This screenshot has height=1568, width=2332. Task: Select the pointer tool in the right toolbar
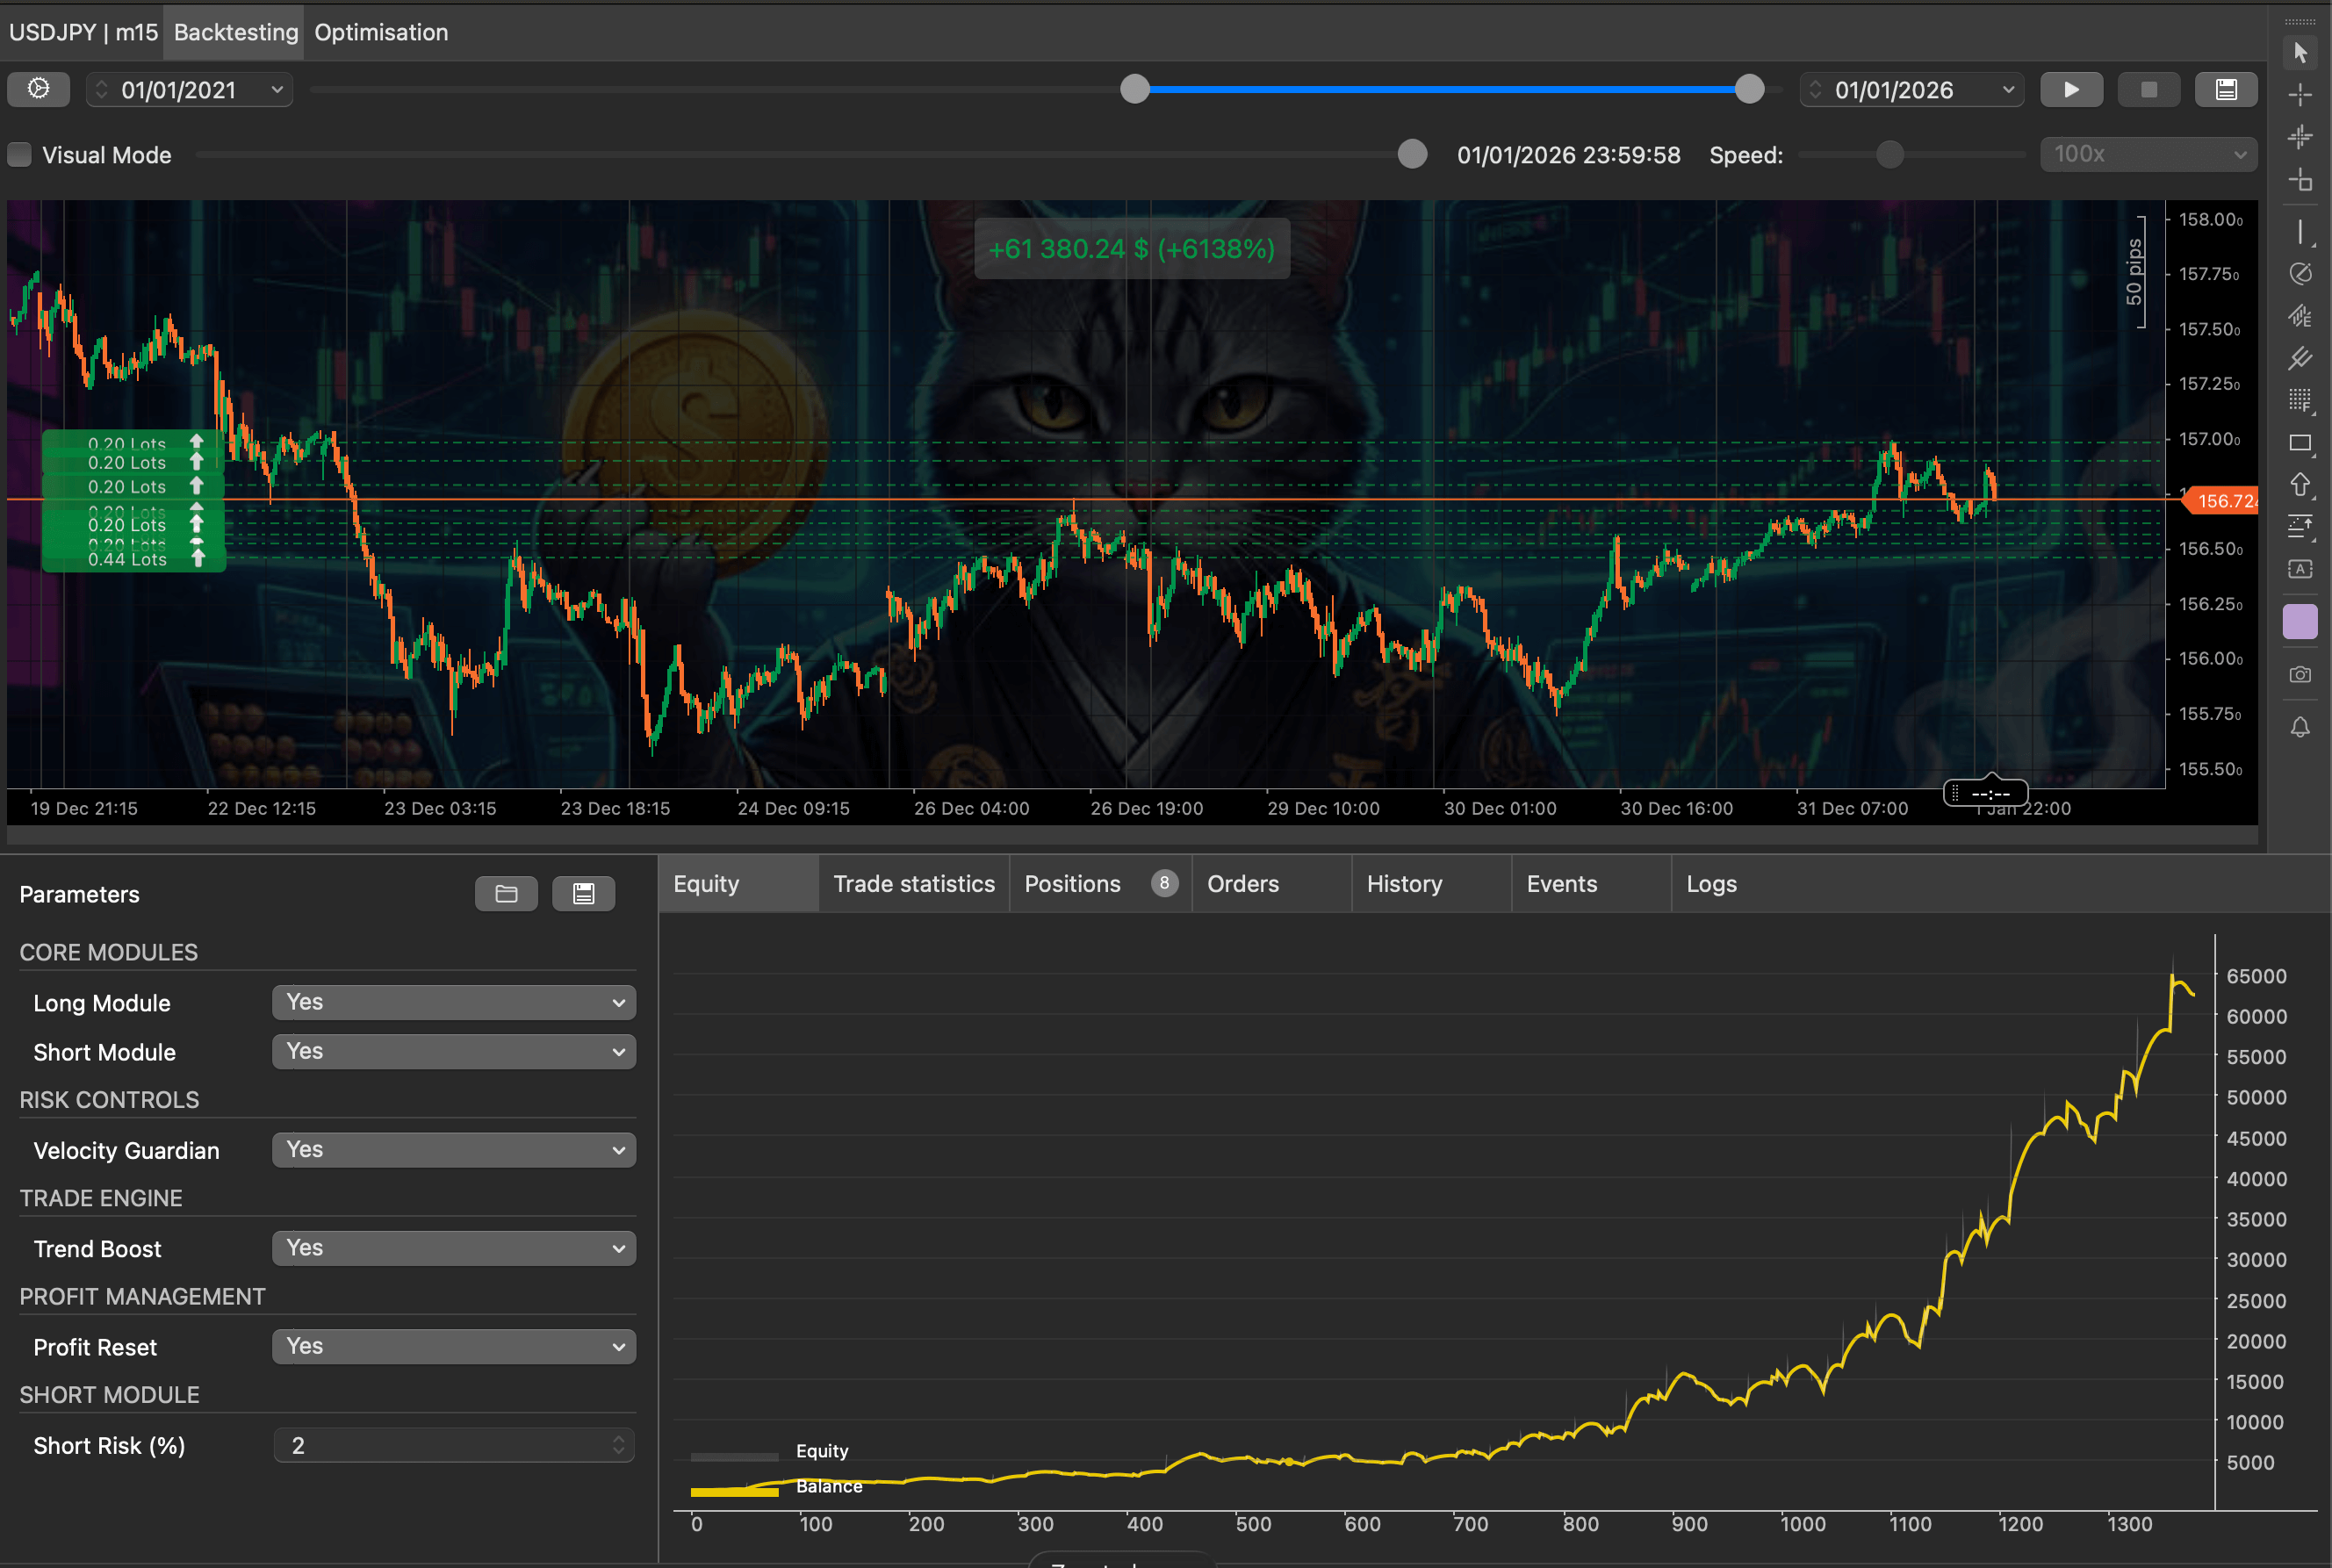2300,52
